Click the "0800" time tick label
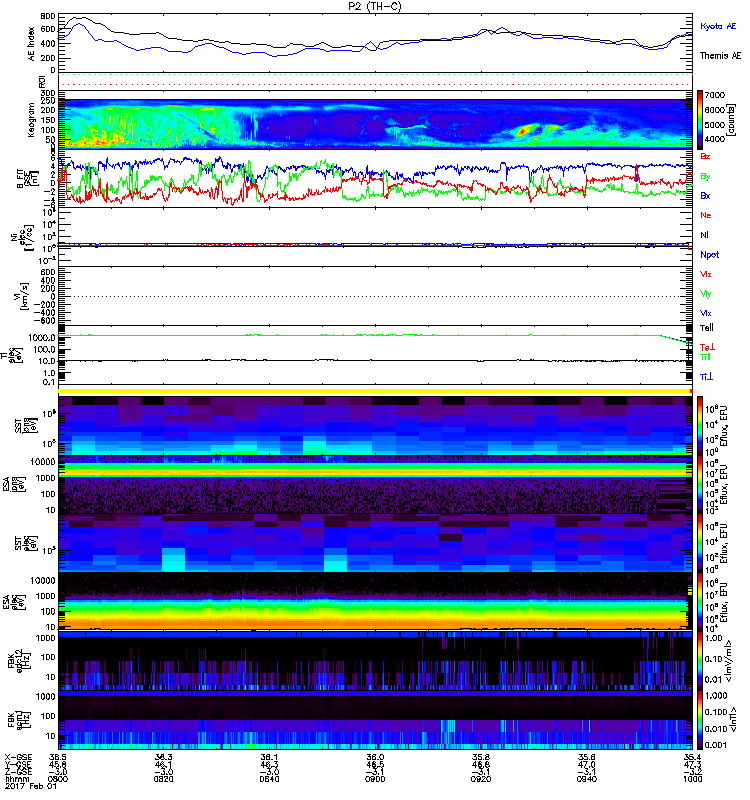The height and width of the screenshot is (800, 750). tap(58, 779)
